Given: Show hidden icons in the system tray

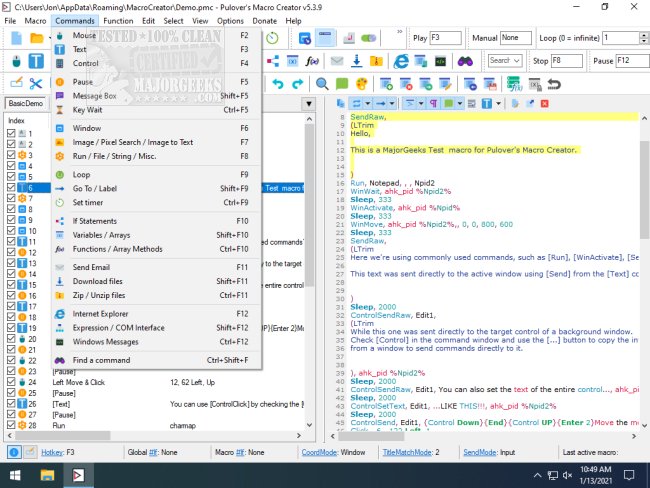Looking at the screenshot, I should tap(537, 475).
